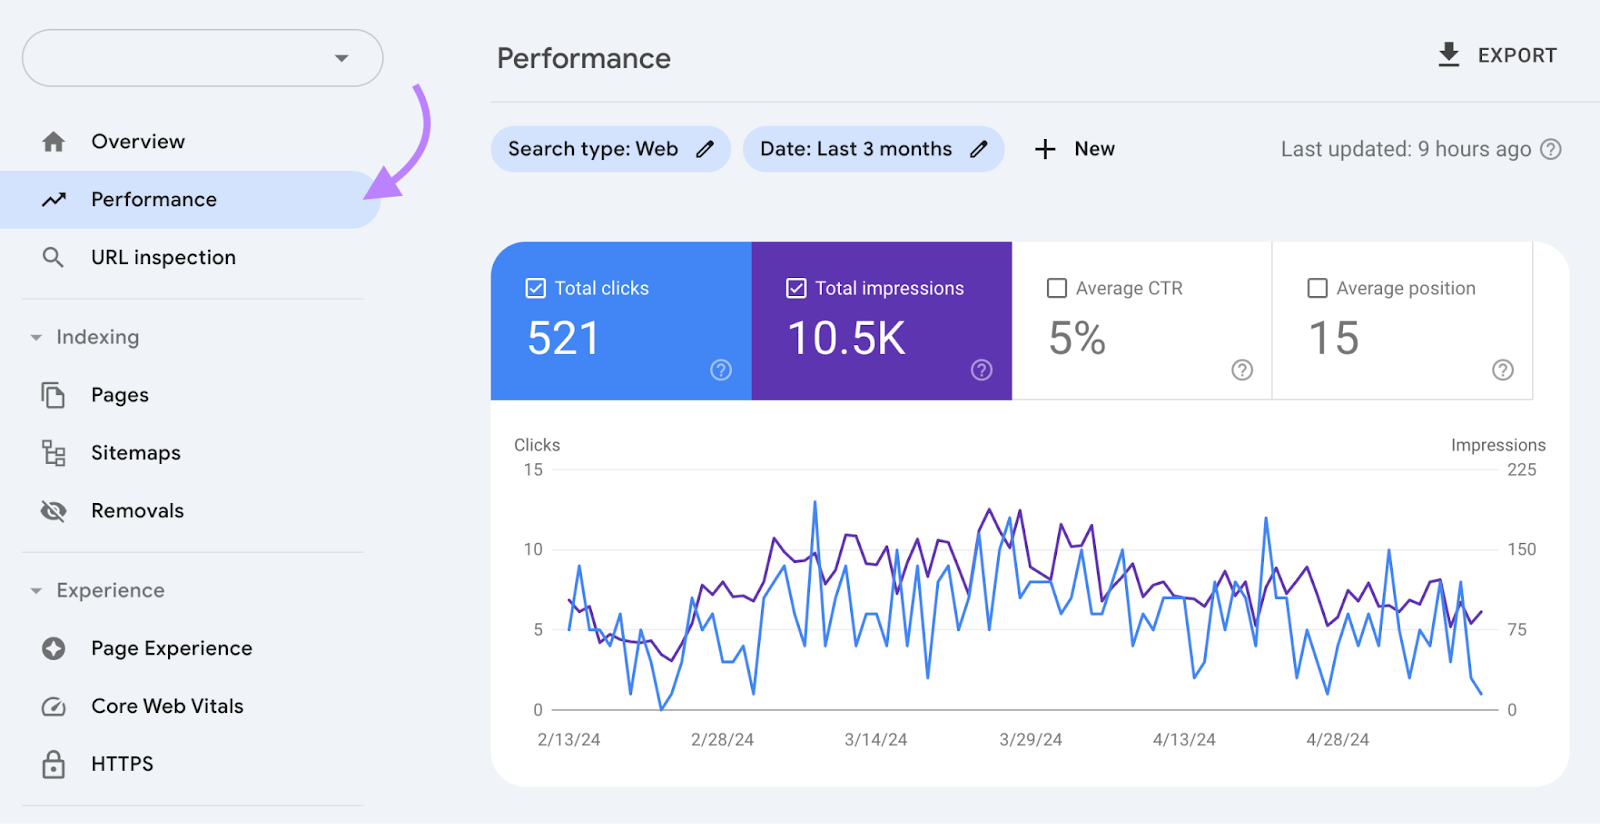
Task: Collapse the Indexing section
Action: coord(36,338)
